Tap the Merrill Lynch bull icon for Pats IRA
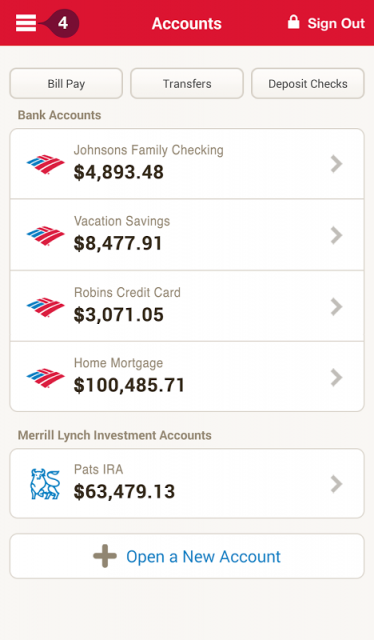Image resolution: width=374 pixels, height=640 pixels. click(45, 484)
